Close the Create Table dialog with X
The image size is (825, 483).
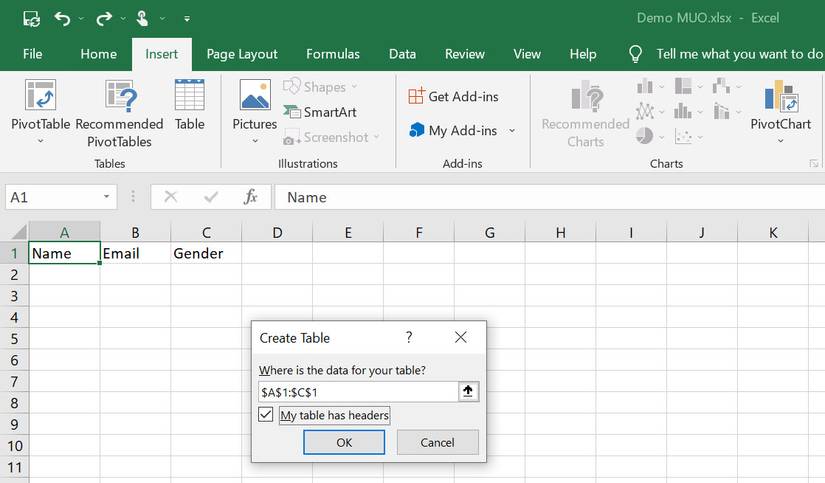click(x=461, y=337)
